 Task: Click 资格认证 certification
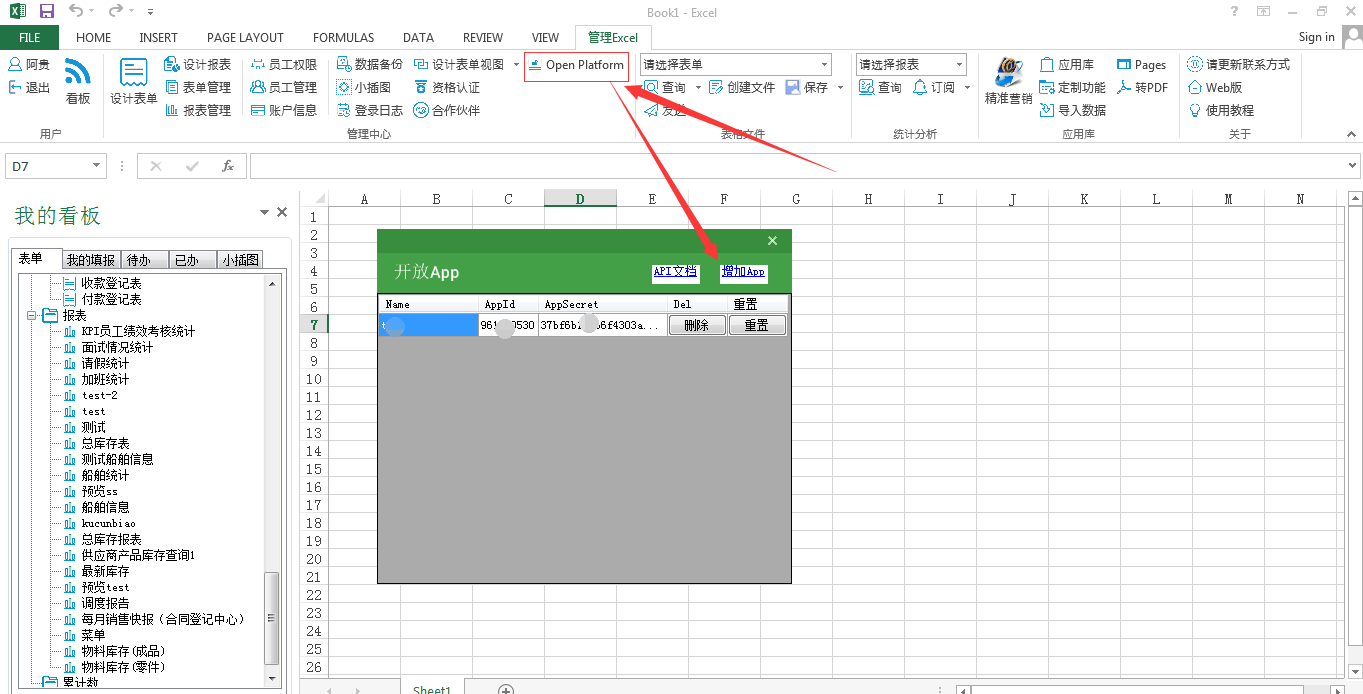tap(447, 87)
